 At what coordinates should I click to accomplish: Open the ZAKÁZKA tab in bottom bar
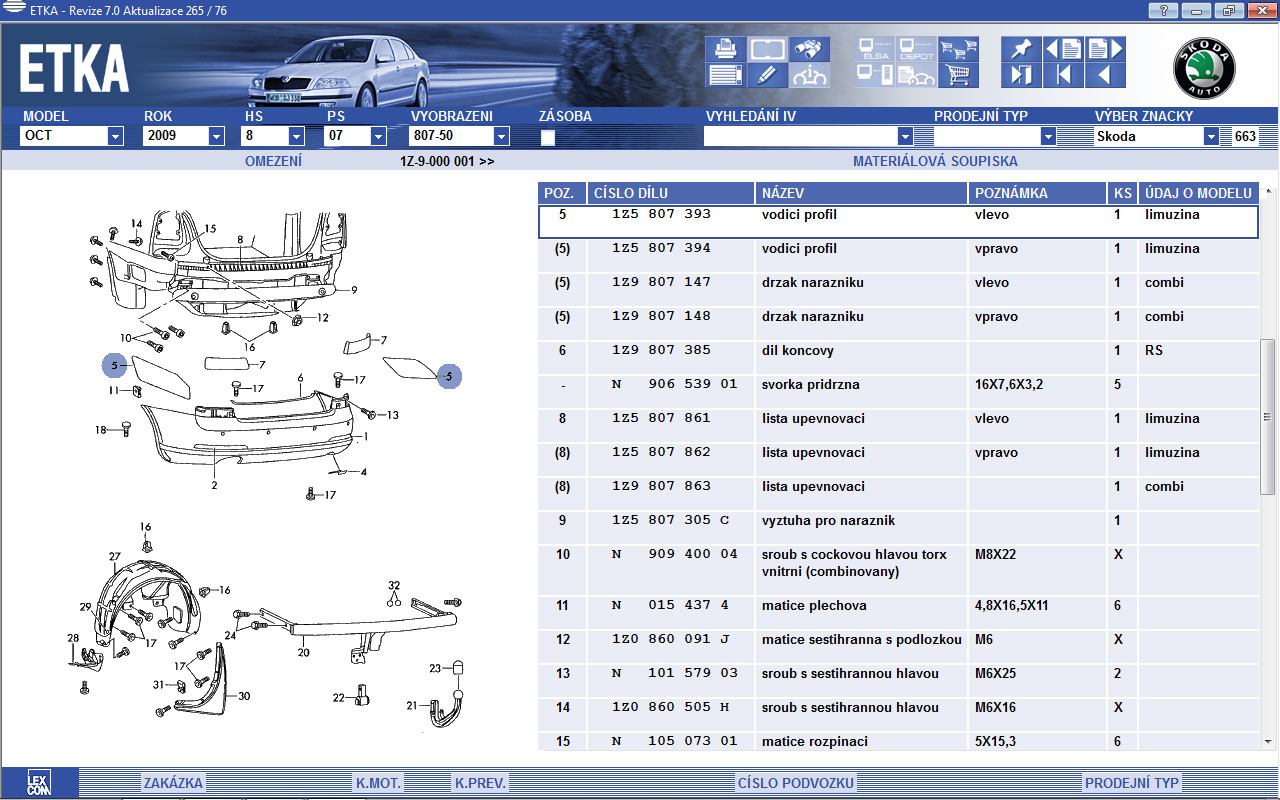tap(173, 783)
